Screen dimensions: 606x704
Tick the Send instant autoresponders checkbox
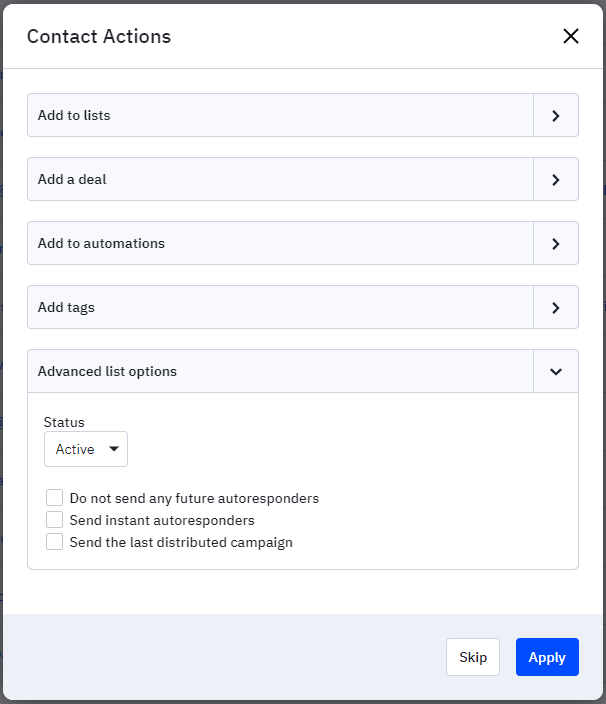54,520
